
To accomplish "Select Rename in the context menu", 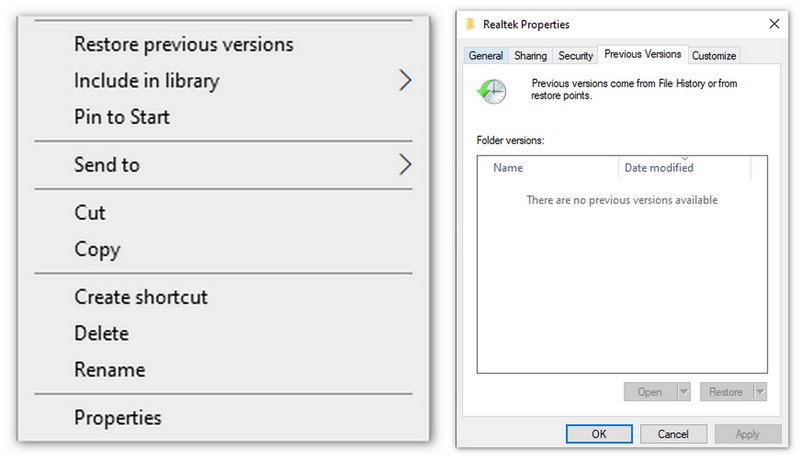I will (x=109, y=370).
